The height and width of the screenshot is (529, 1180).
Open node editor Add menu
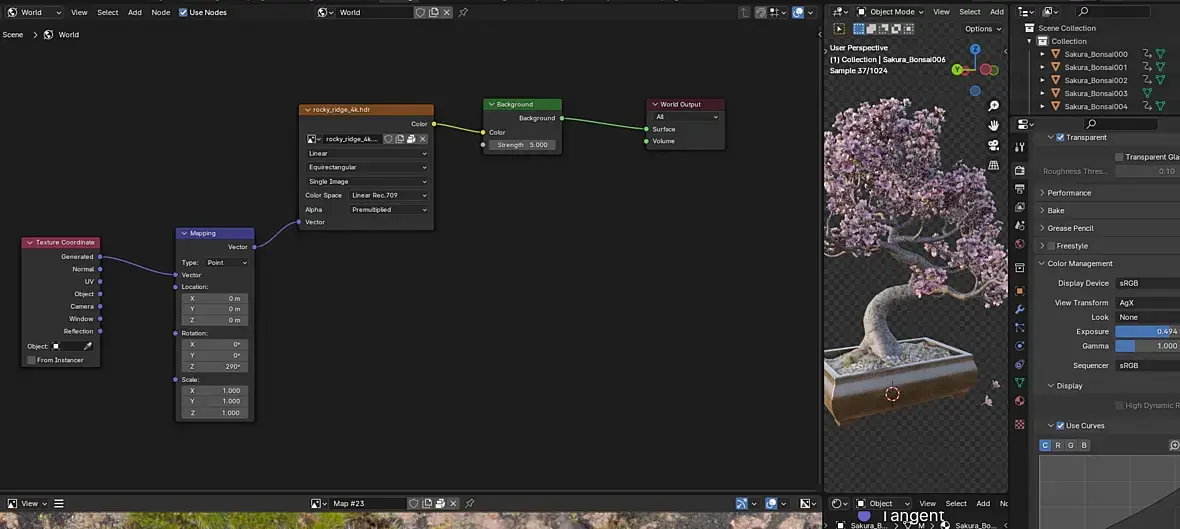coord(135,12)
